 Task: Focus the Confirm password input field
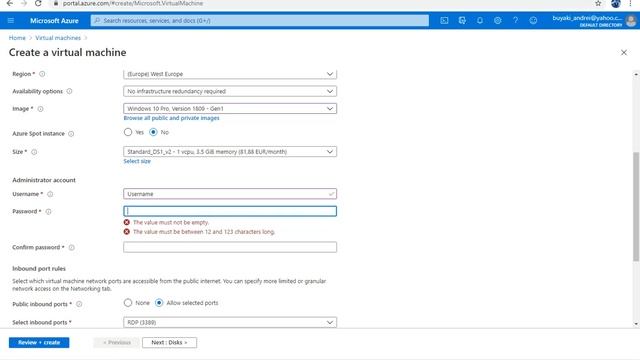pos(230,247)
